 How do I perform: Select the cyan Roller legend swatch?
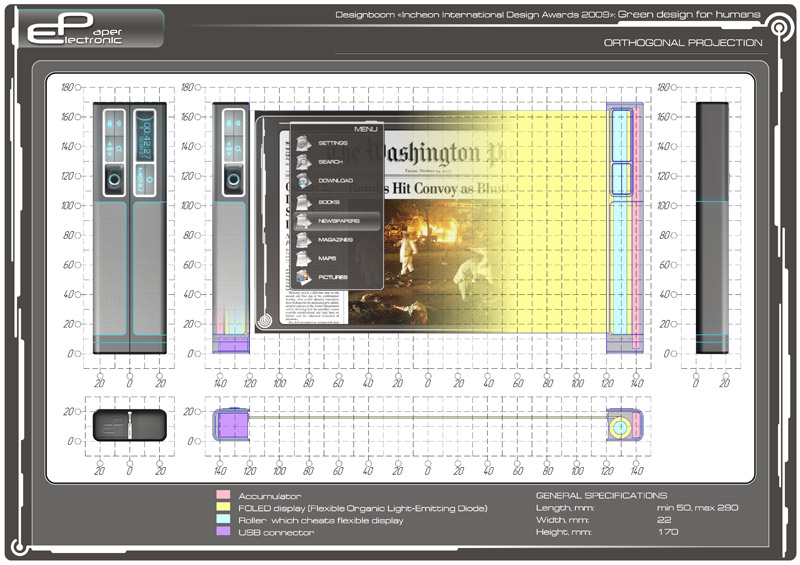(x=222, y=520)
